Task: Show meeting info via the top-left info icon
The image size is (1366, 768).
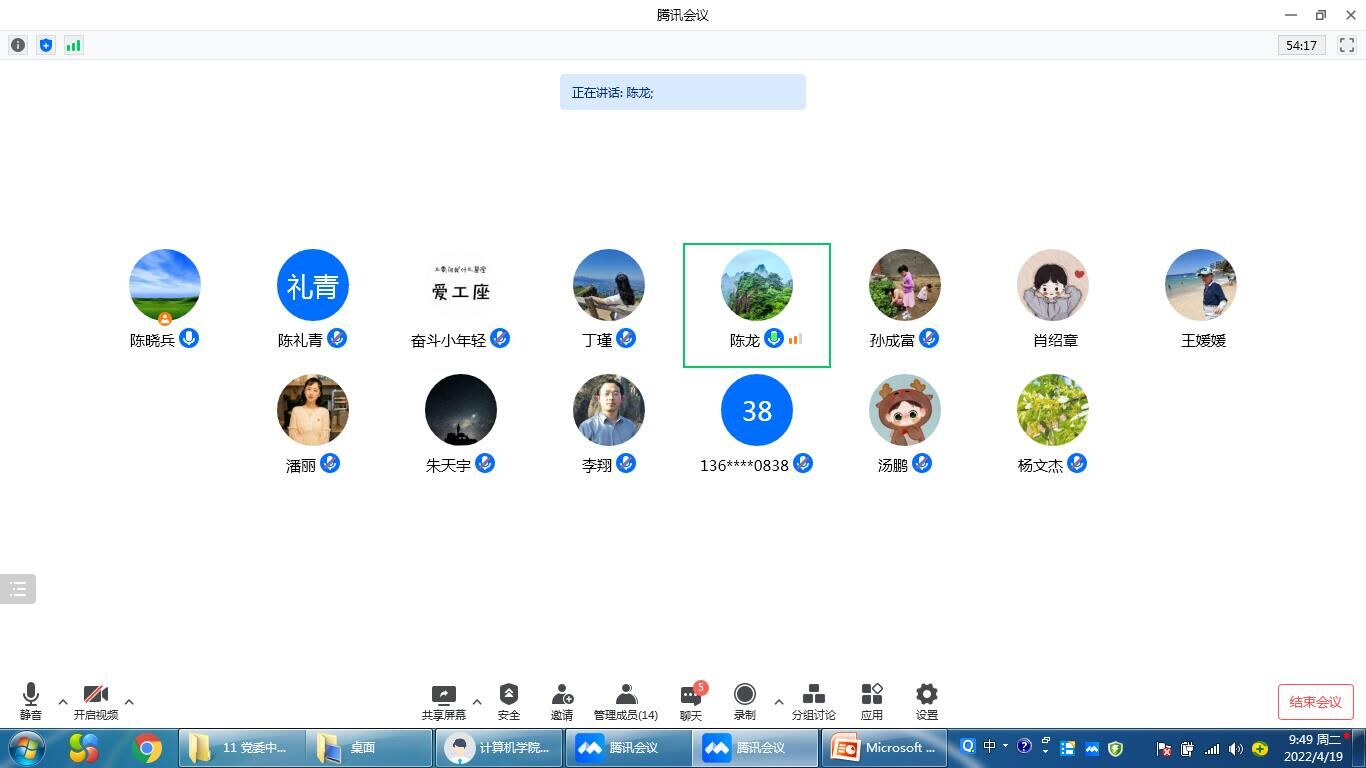Action: click(18, 45)
